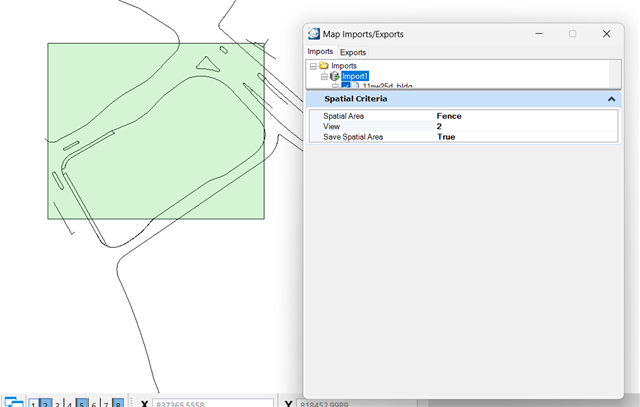Toggle view 2 button
The image size is (640, 407).
point(45,403)
